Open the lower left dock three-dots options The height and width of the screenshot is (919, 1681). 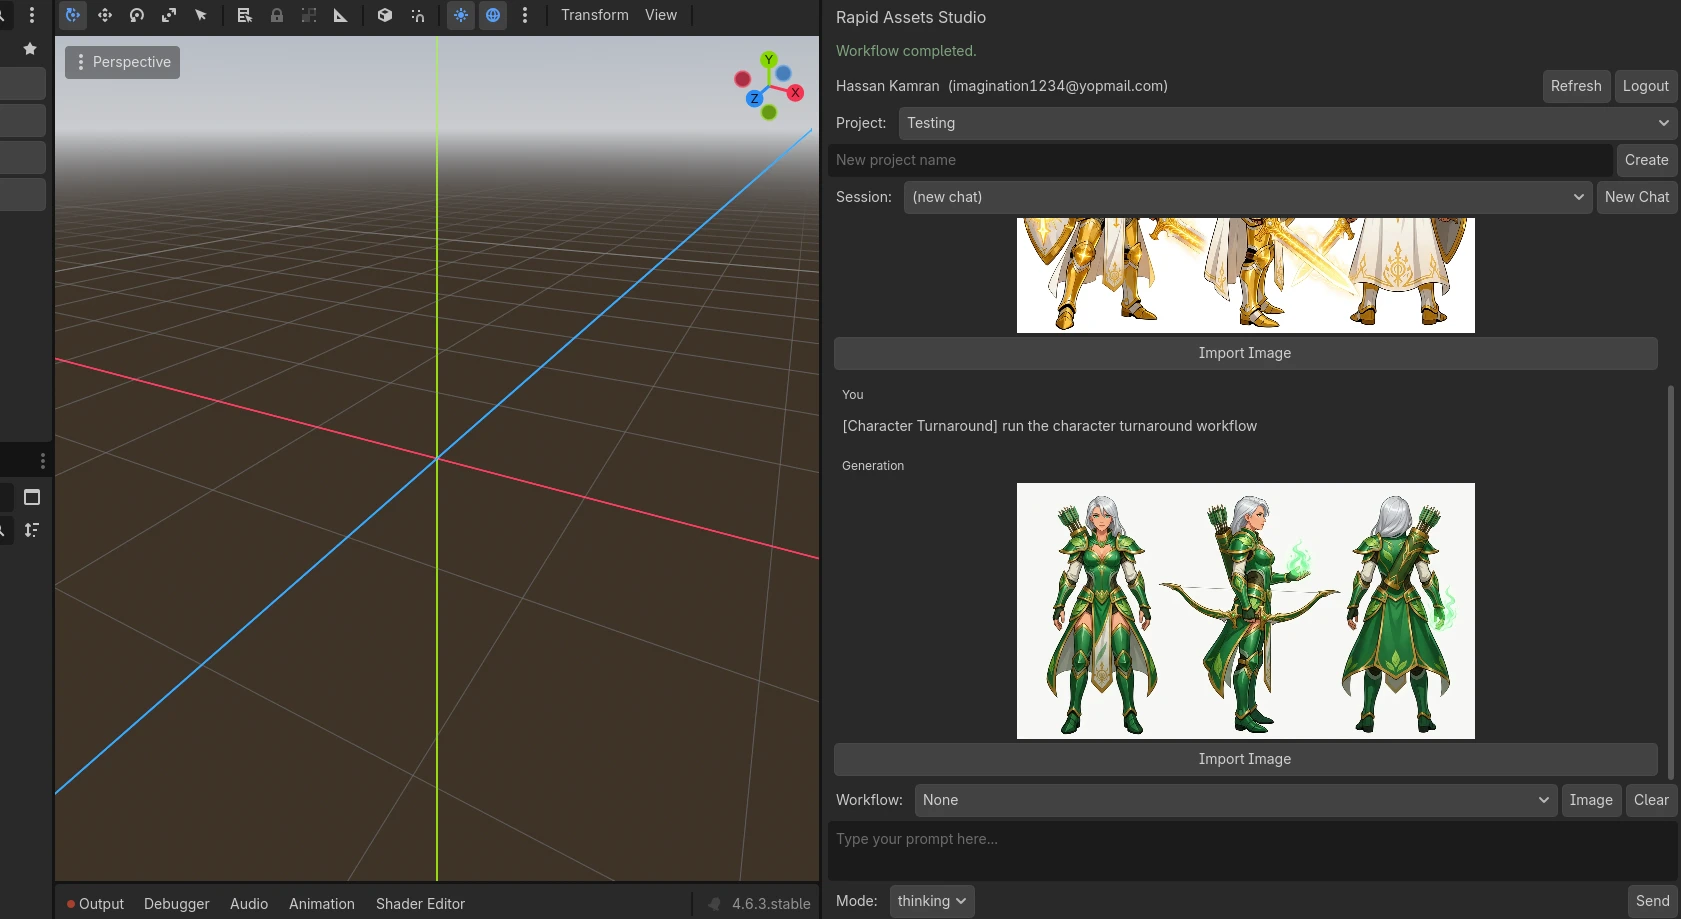pyautogui.click(x=42, y=461)
